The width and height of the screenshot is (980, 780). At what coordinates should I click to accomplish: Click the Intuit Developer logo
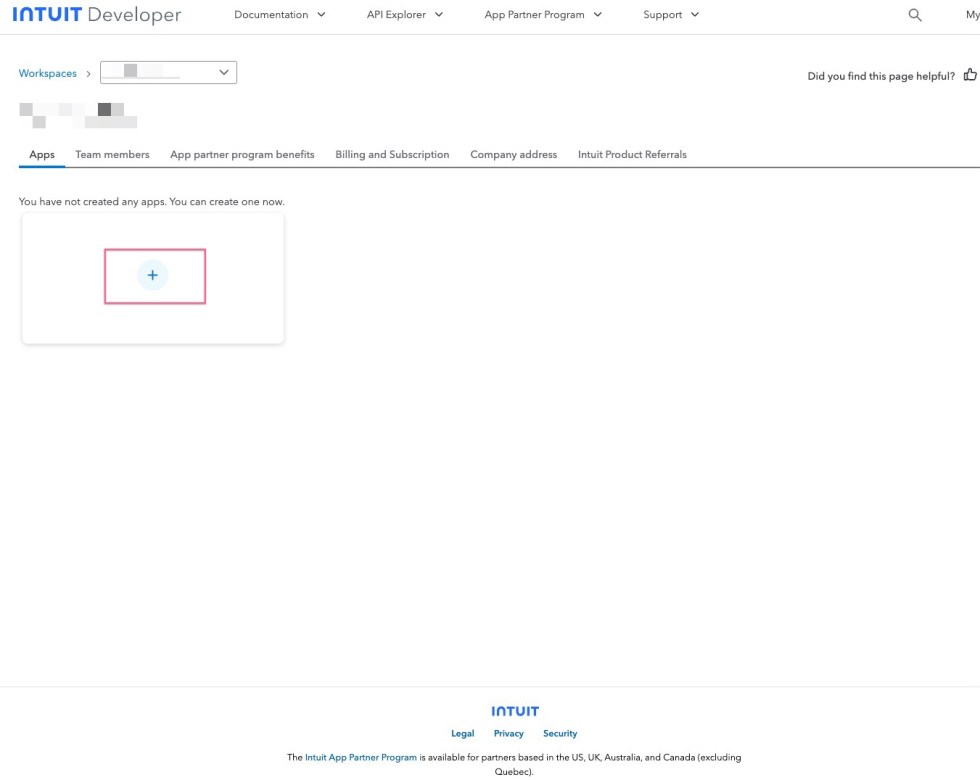point(97,14)
